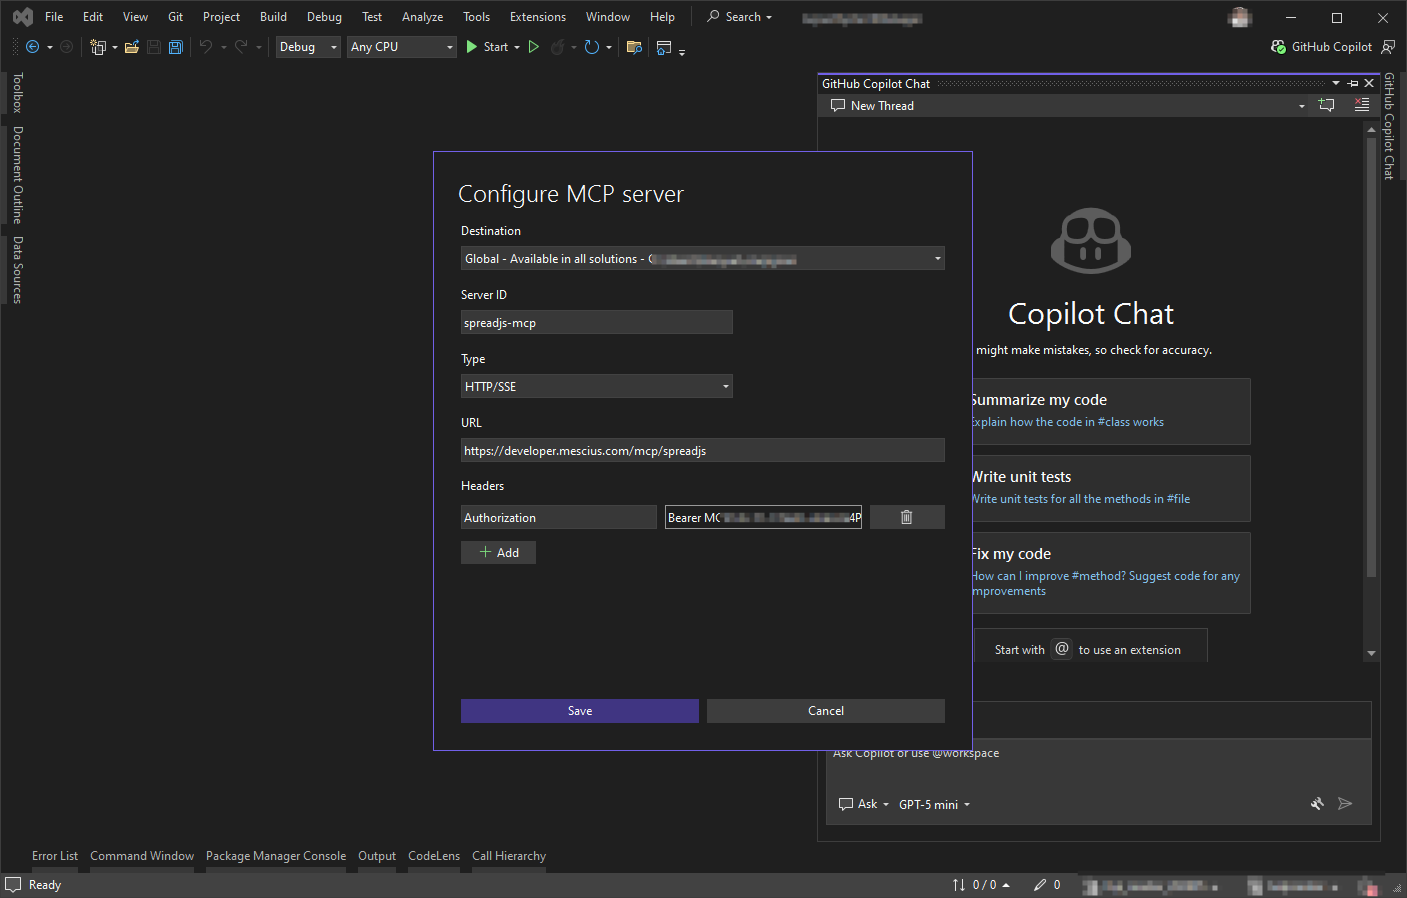Click the toolbar overflow options arrow
Screen dimensions: 1407x898
(x=682, y=51)
